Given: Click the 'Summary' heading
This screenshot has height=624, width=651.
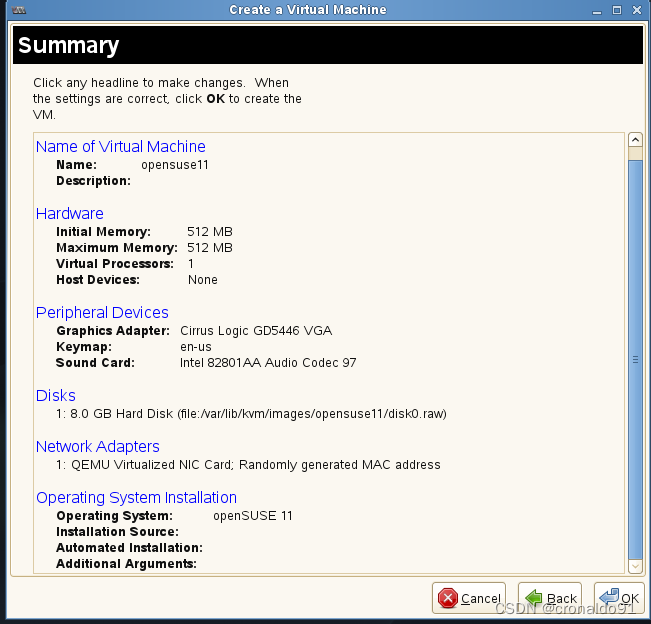Looking at the screenshot, I should pos(69,45).
